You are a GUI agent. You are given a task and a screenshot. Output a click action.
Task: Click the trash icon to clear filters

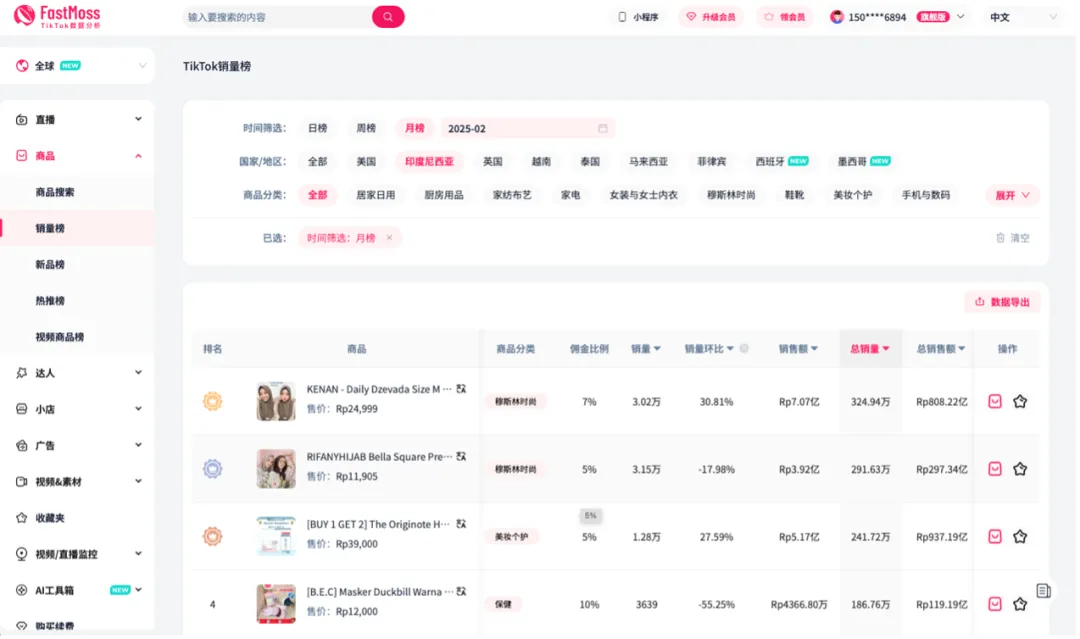click(x=1002, y=238)
